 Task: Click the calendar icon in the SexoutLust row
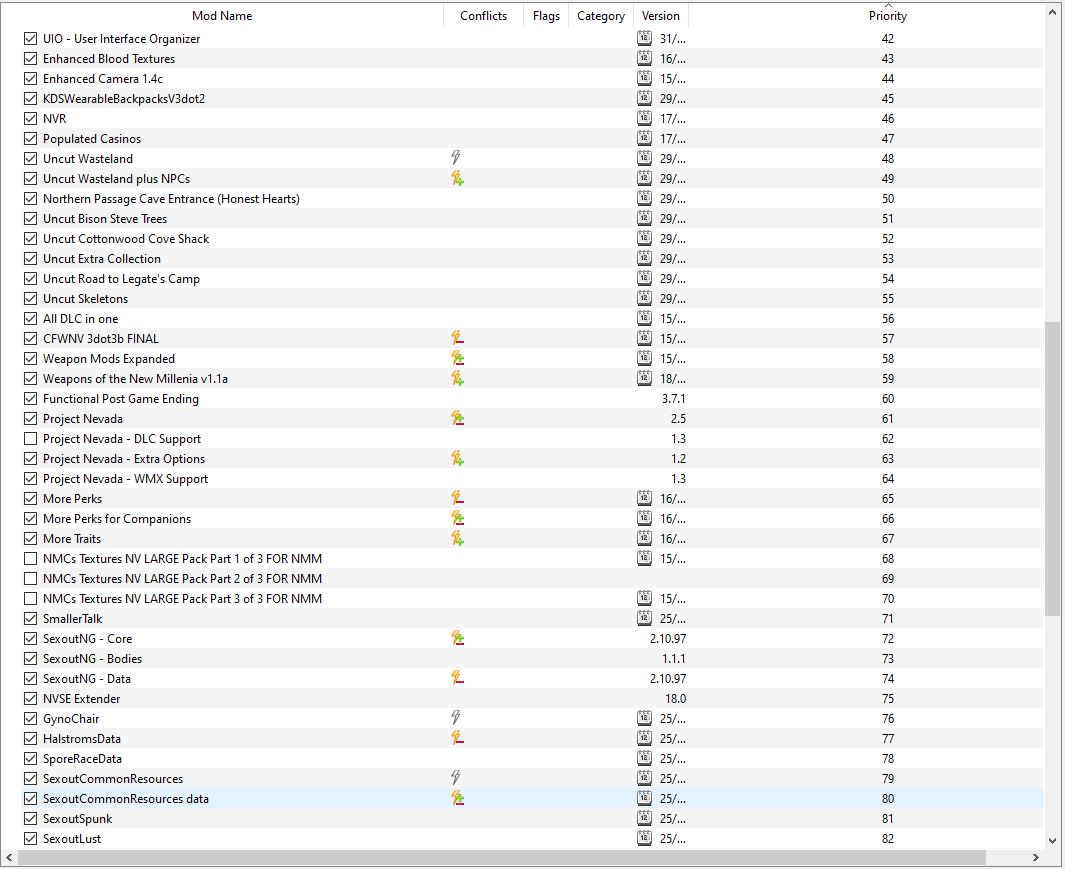[644, 838]
